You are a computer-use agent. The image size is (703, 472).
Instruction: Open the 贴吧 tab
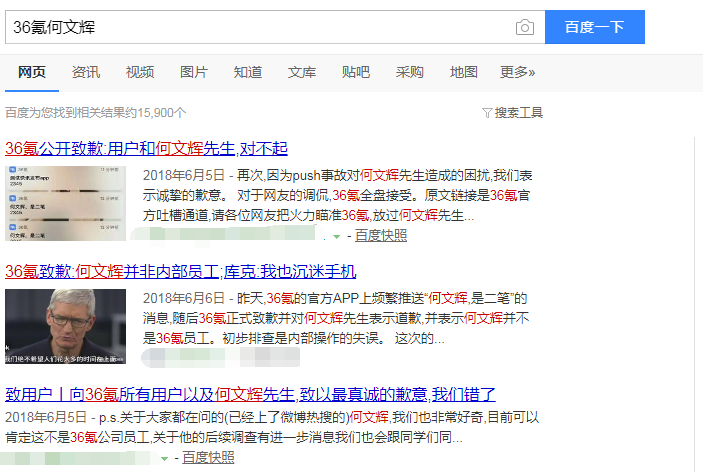pos(356,72)
